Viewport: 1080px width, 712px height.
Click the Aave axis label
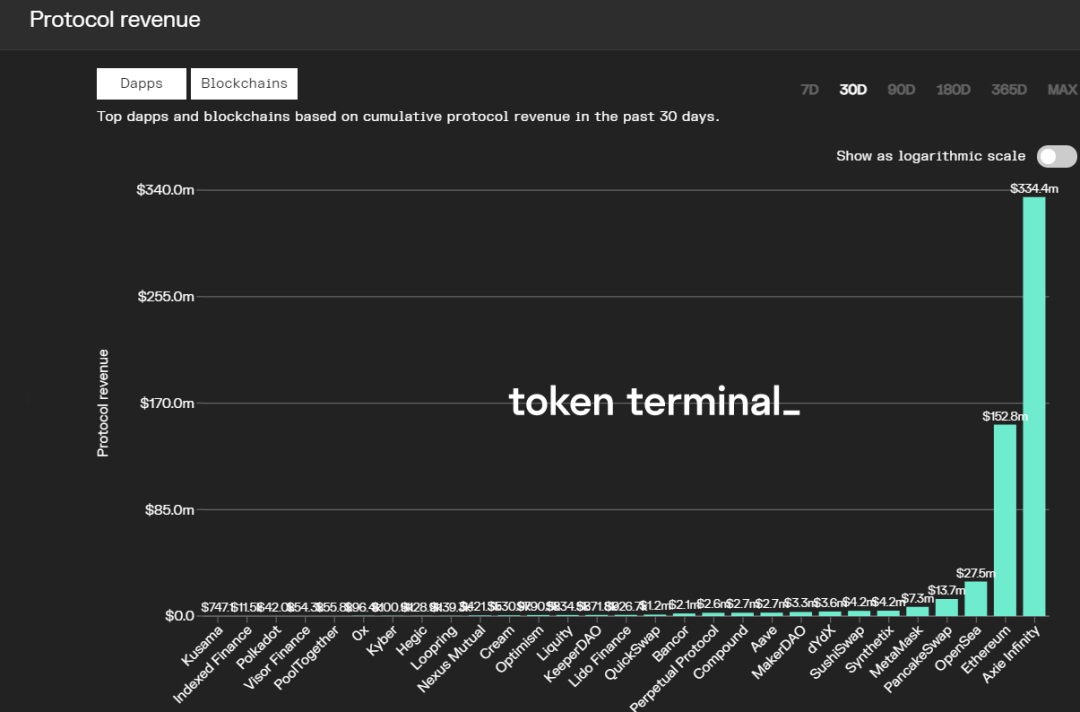point(764,639)
